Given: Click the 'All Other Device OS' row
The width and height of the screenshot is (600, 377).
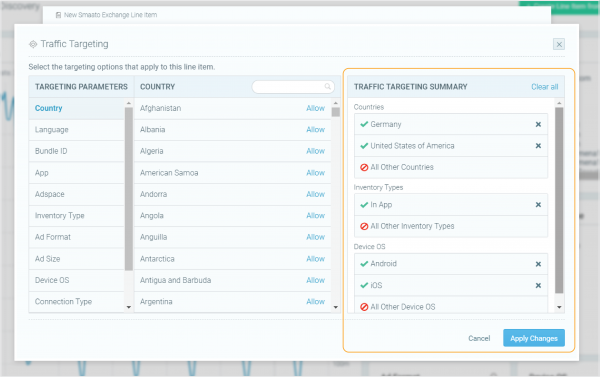Looking at the screenshot, I should tap(451, 305).
